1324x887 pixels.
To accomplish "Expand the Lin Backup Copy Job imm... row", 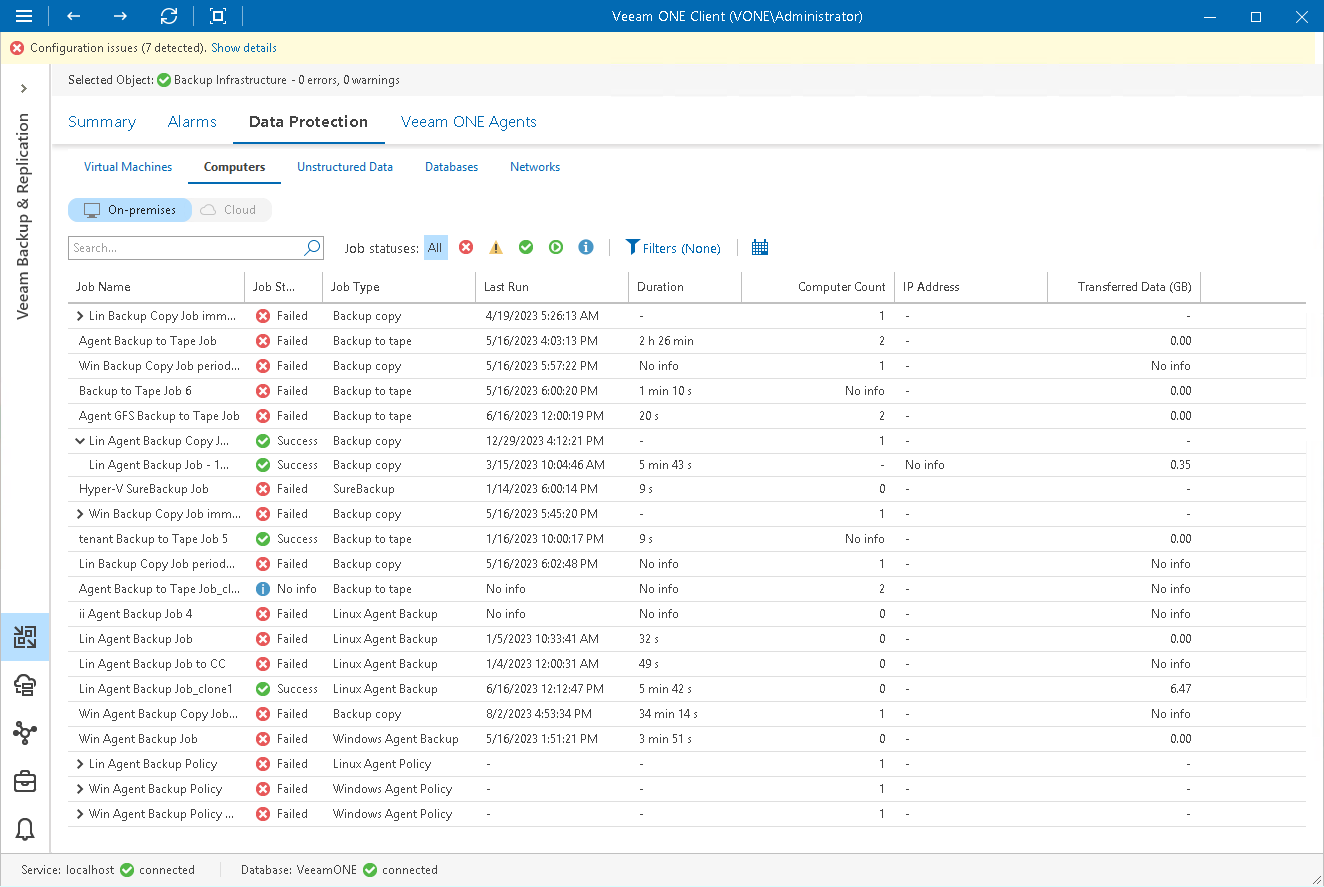I will tap(80, 316).
